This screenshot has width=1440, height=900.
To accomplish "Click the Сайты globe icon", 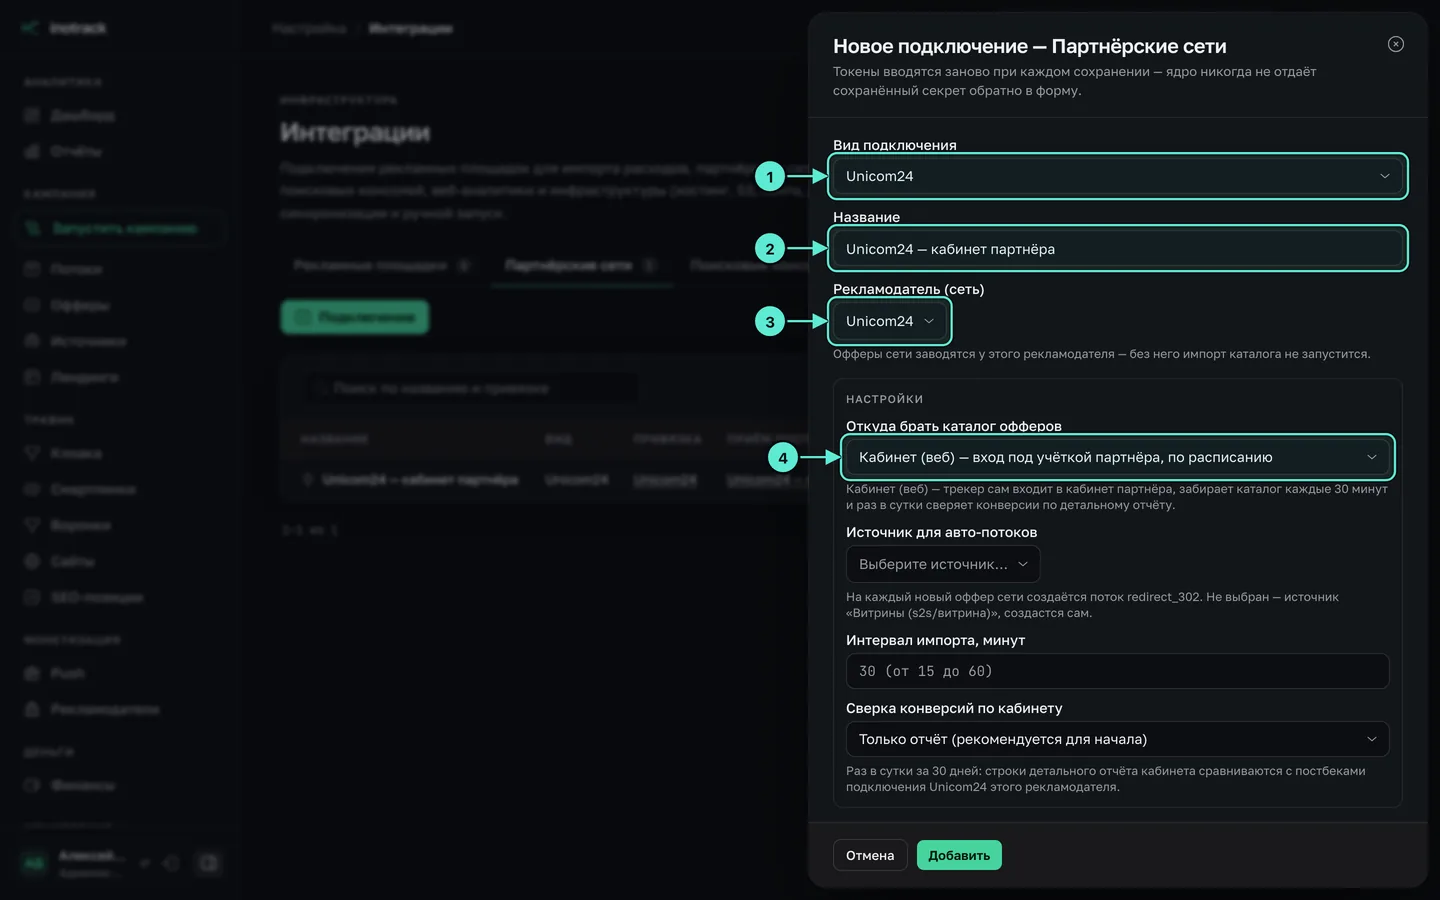I will pos(32,561).
